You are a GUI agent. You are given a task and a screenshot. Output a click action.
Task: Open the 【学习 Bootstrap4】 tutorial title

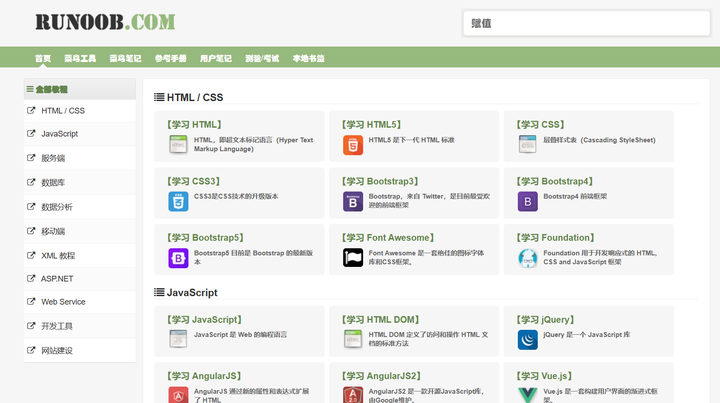coord(555,181)
